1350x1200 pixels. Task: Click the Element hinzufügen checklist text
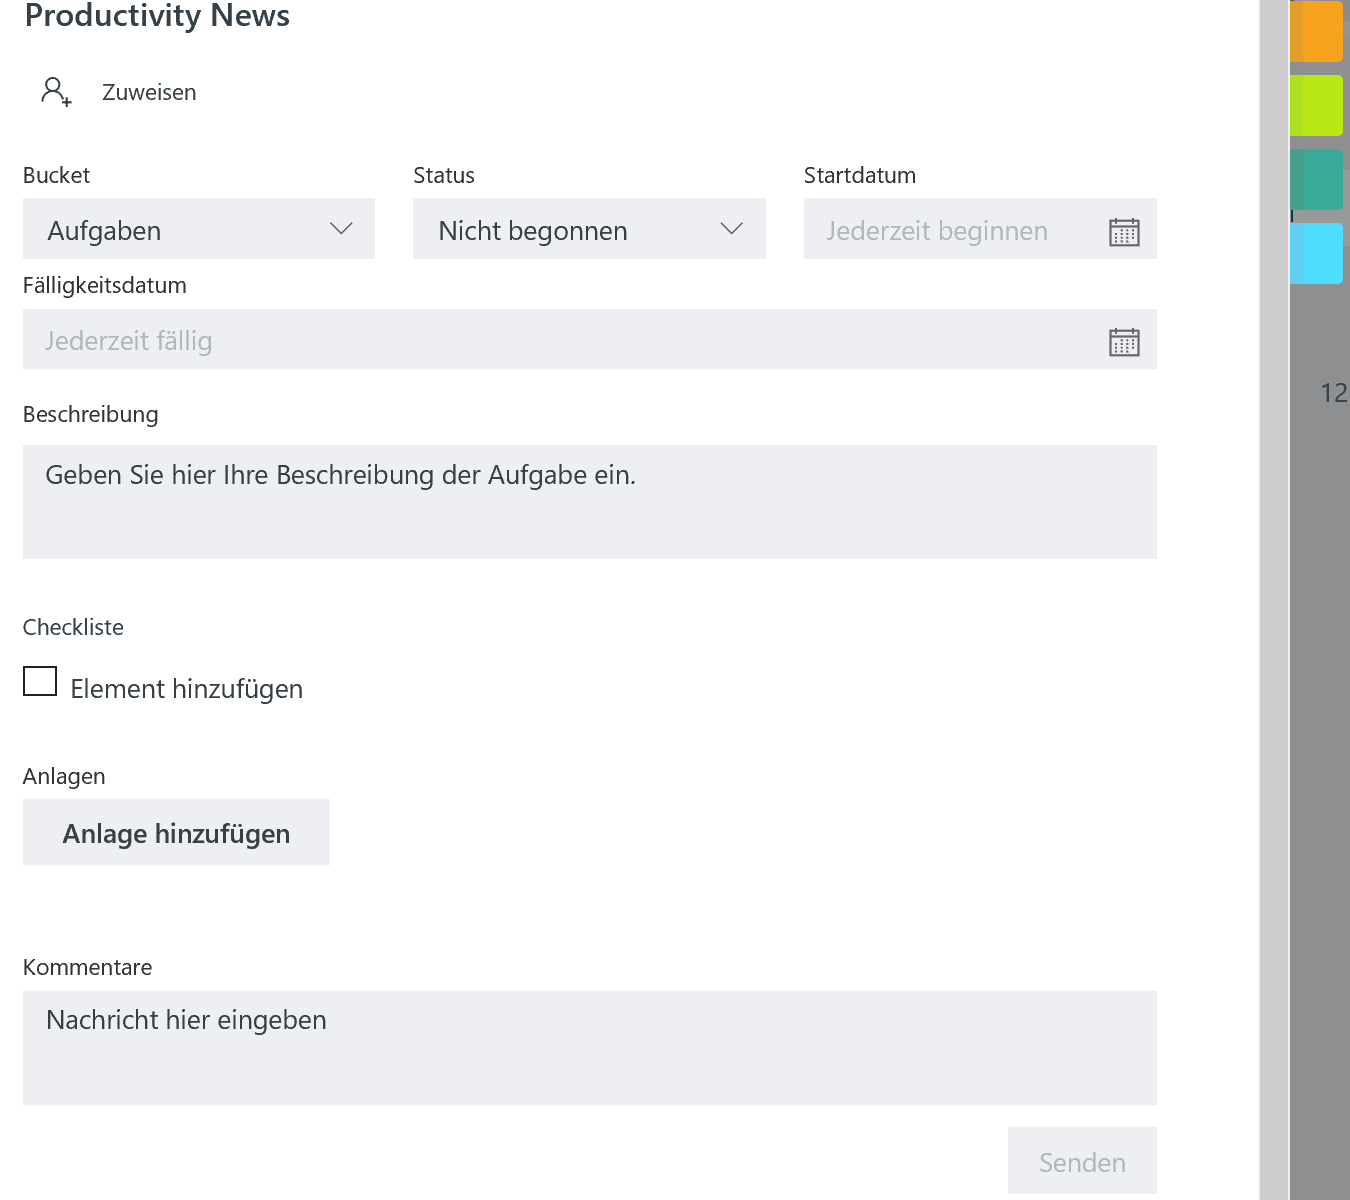click(187, 689)
